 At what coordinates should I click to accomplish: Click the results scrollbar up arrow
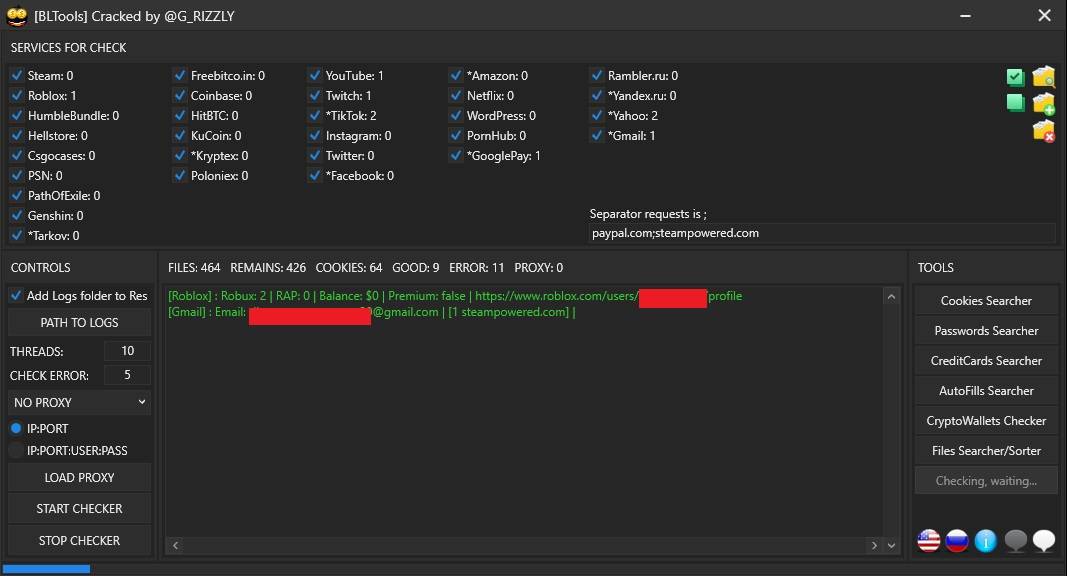point(891,296)
